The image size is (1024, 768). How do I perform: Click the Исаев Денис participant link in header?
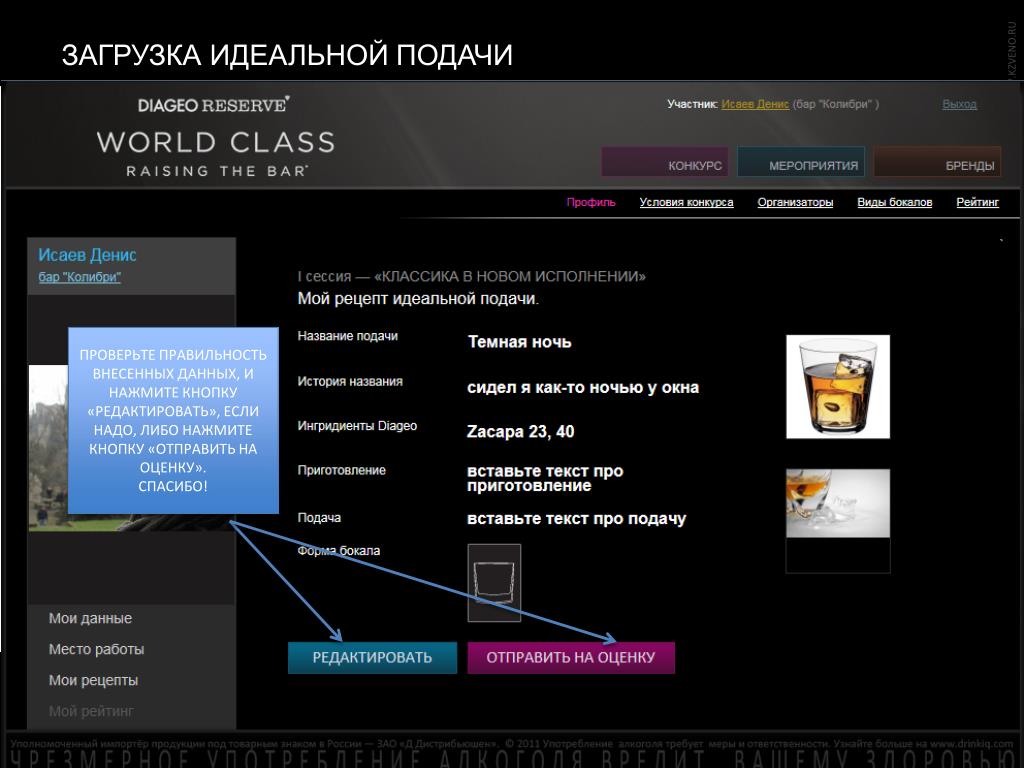pos(755,104)
